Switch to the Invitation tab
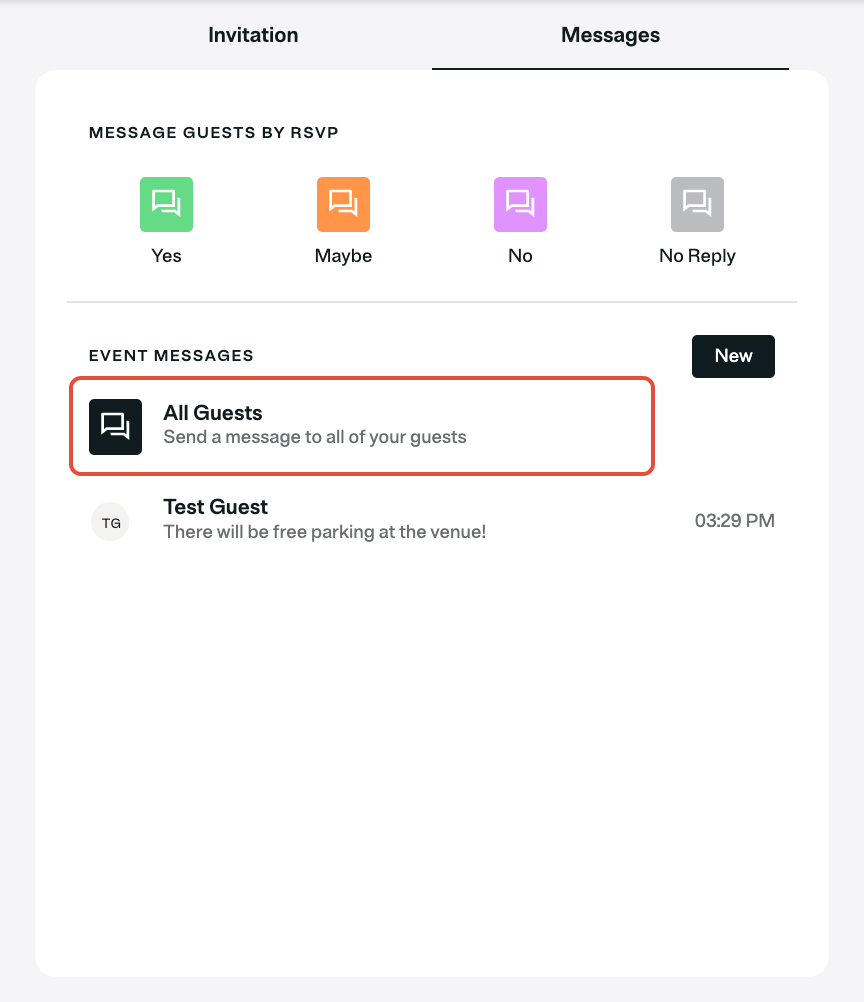 (253, 35)
